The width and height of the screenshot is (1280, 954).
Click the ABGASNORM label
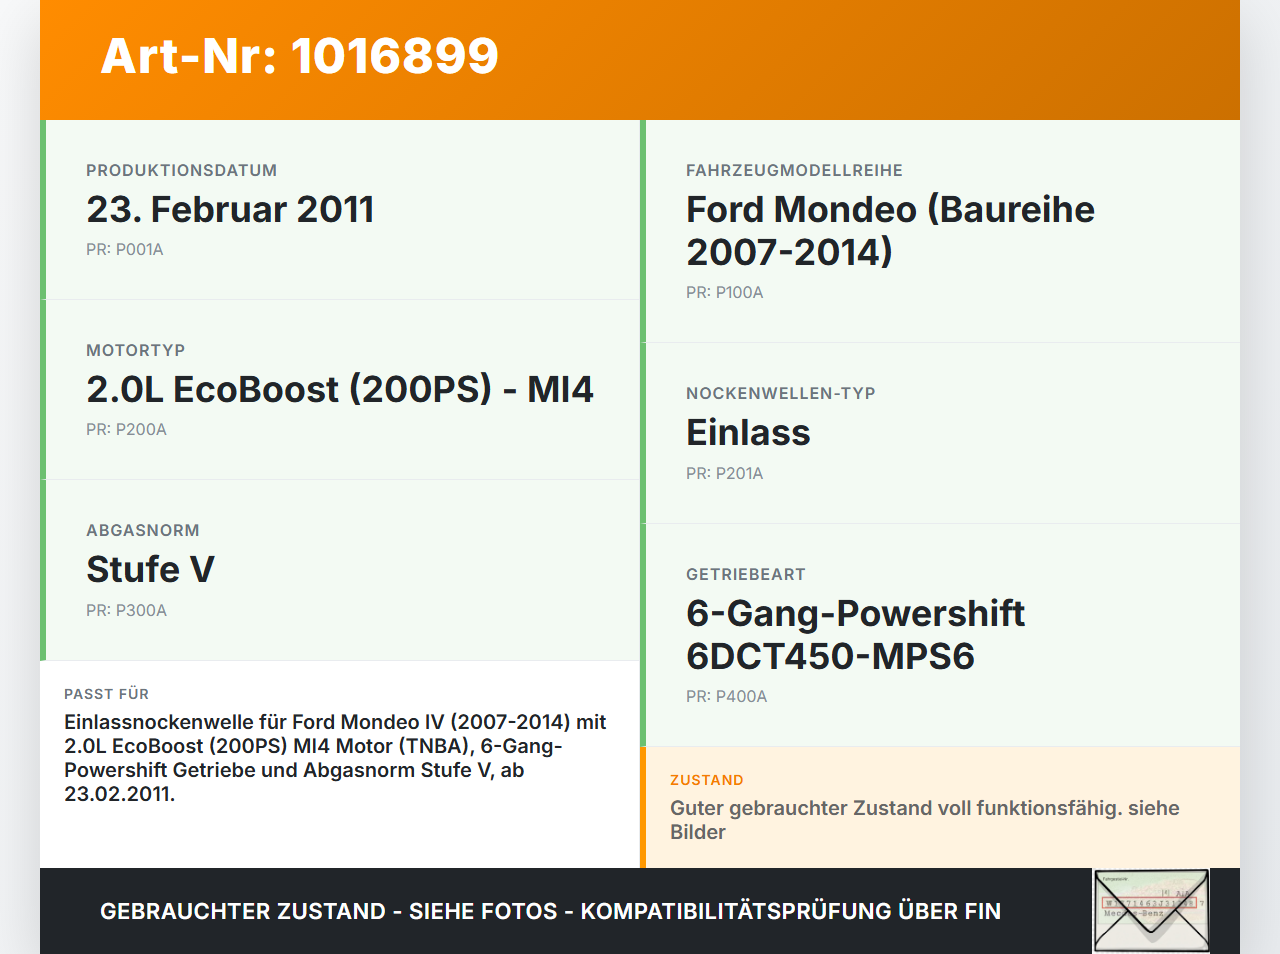point(143,530)
